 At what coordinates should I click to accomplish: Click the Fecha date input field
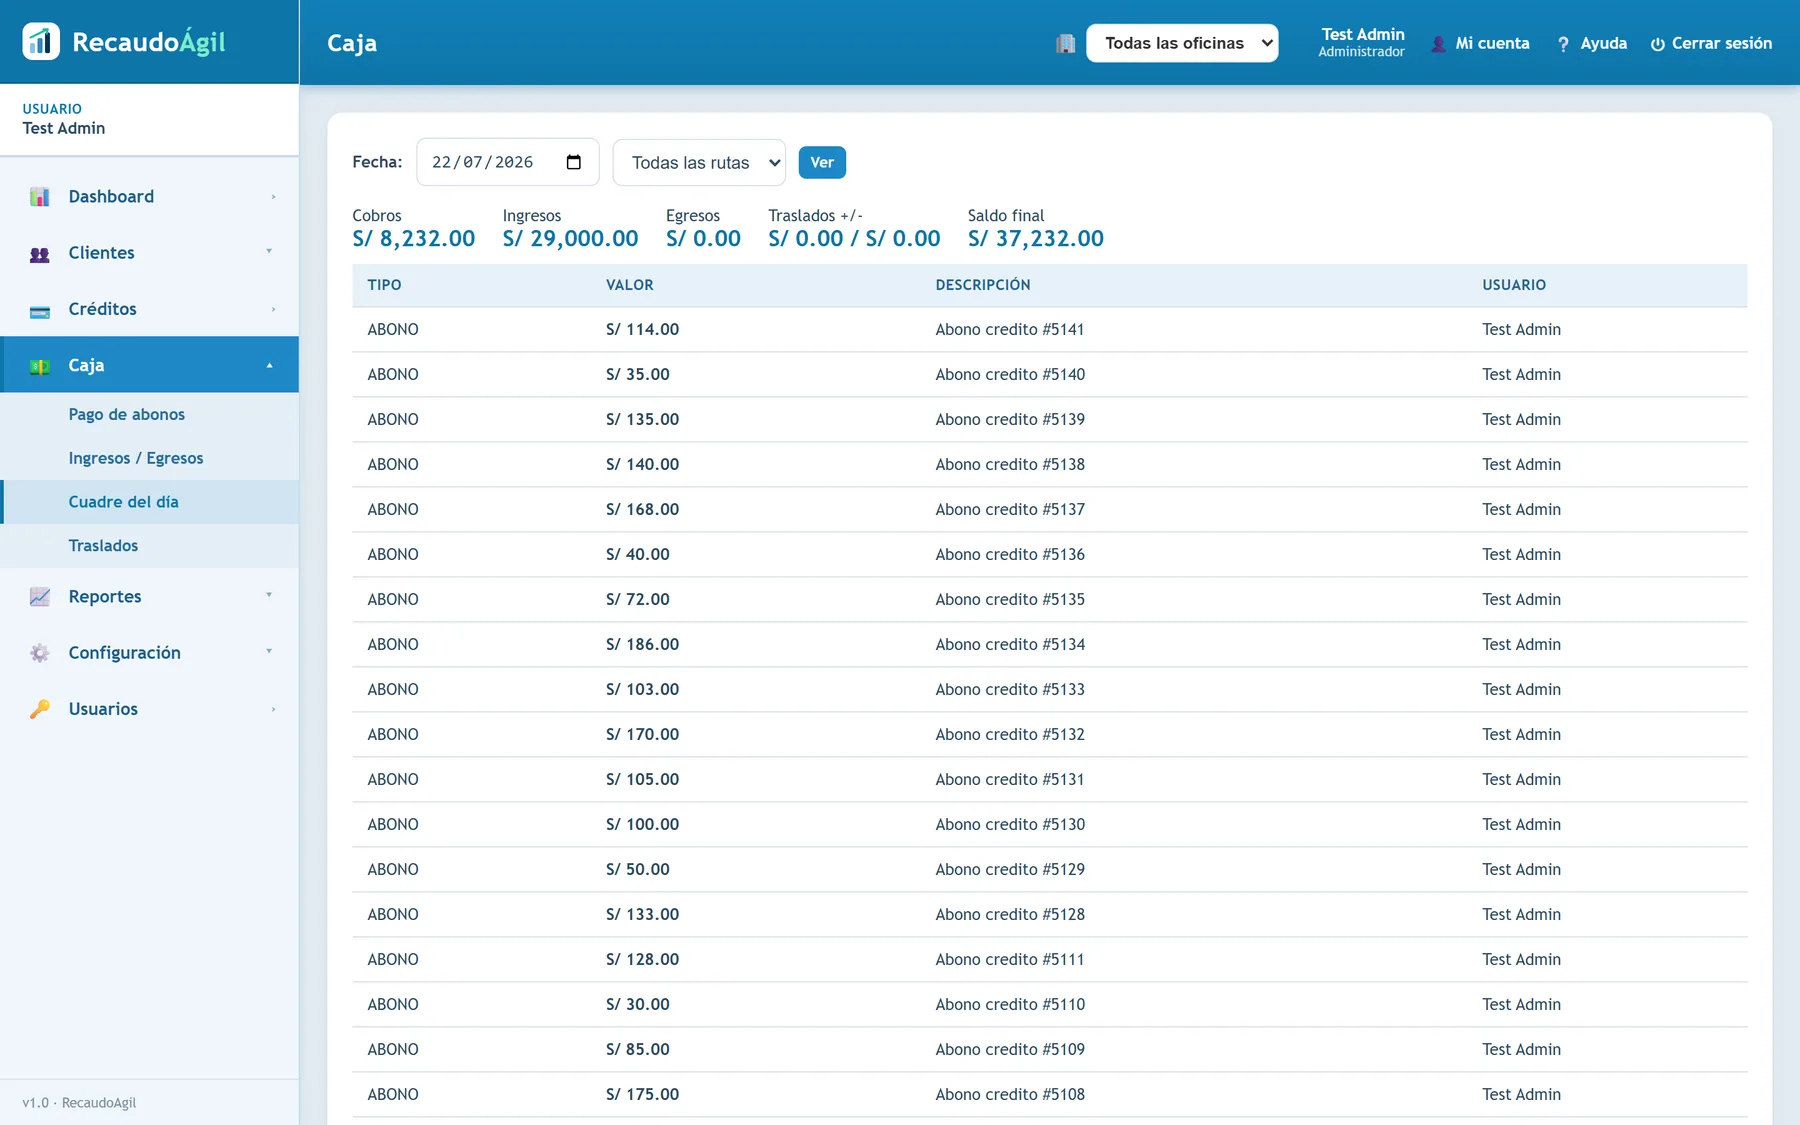click(507, 162)
